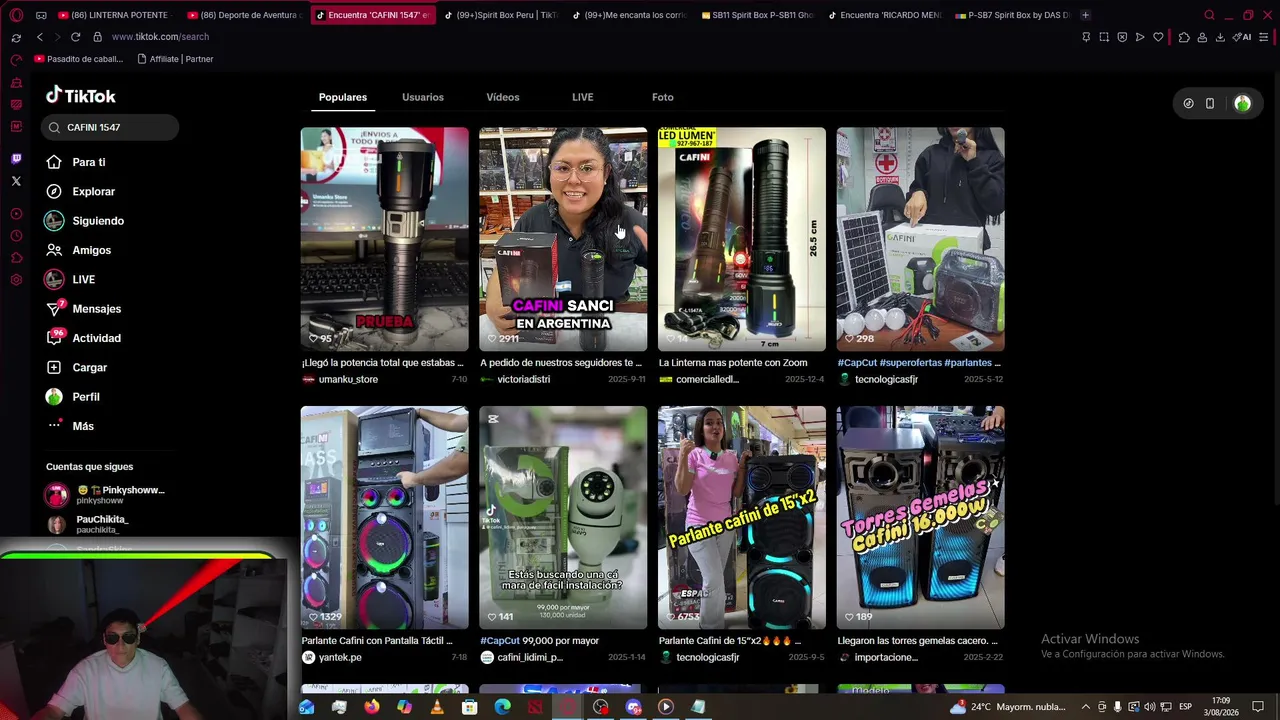The width and height of the screenshot is (1280, 720).
Task: Open taskbar clock showing 17:09
Action: coord(1221,707)
